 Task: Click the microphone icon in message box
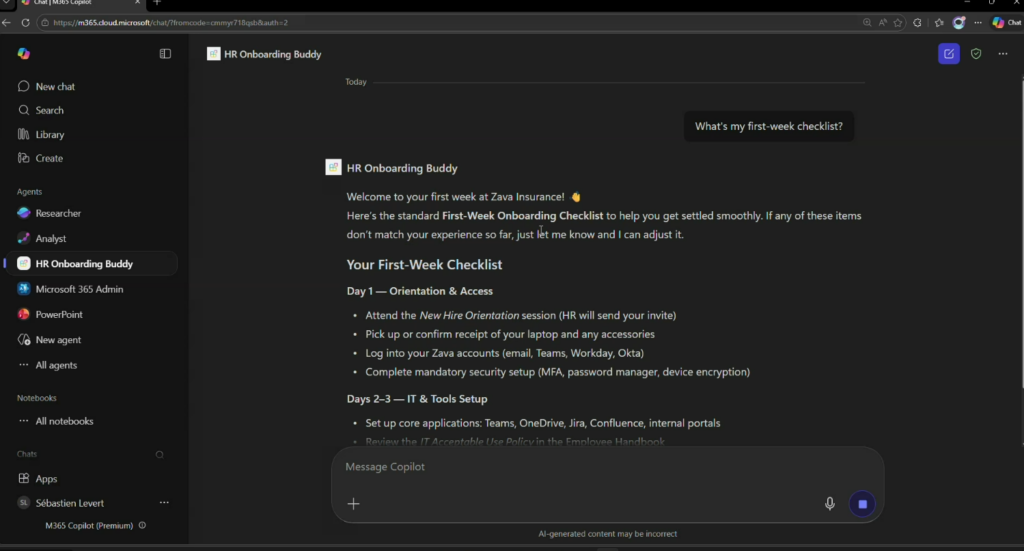point(830,504)
